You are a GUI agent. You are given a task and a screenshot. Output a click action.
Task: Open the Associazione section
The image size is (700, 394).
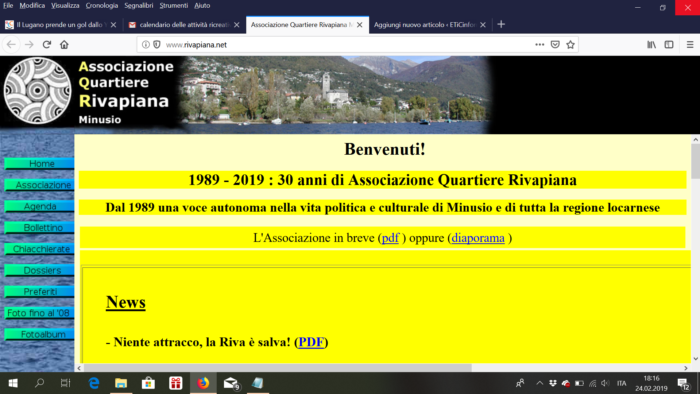click(39, 185)
